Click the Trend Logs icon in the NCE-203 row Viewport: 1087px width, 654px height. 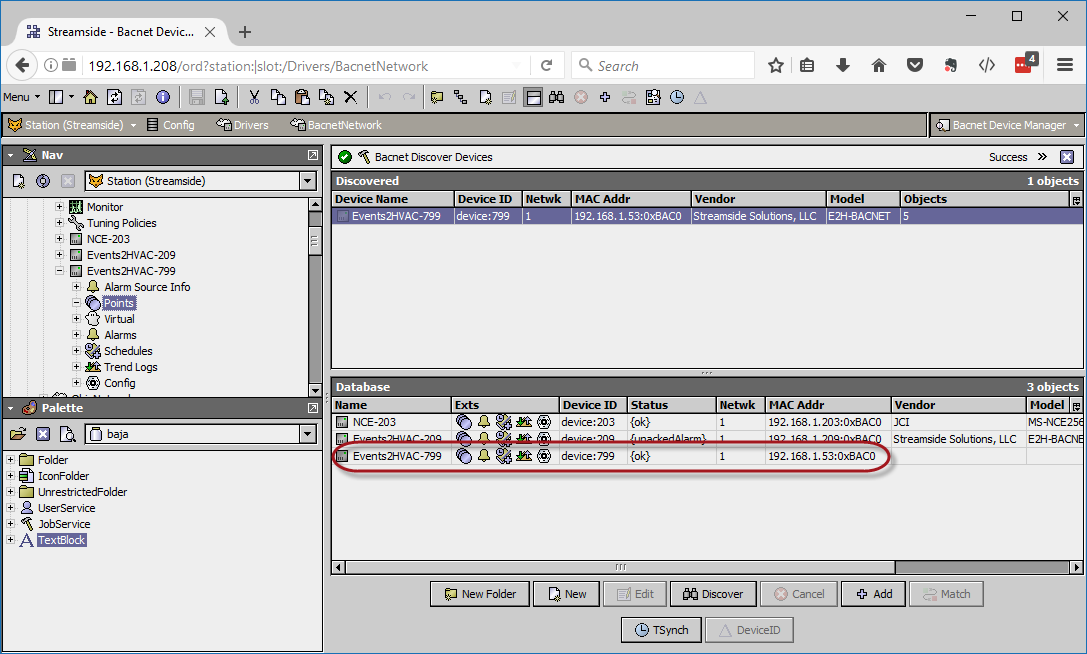524,422
